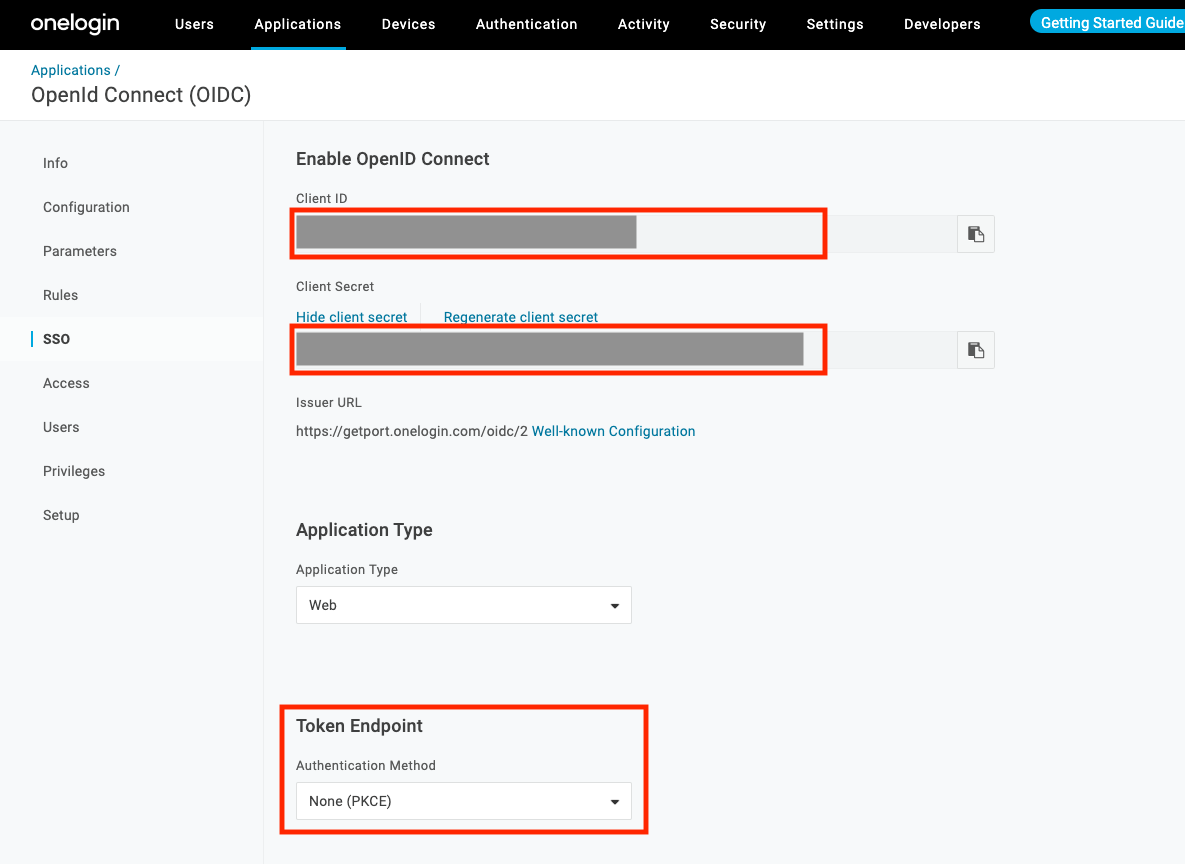The image size is (1185, 864).
Task: Navigate to the Authentication tab
Action: pyautogui.click(x=526, y=24)
